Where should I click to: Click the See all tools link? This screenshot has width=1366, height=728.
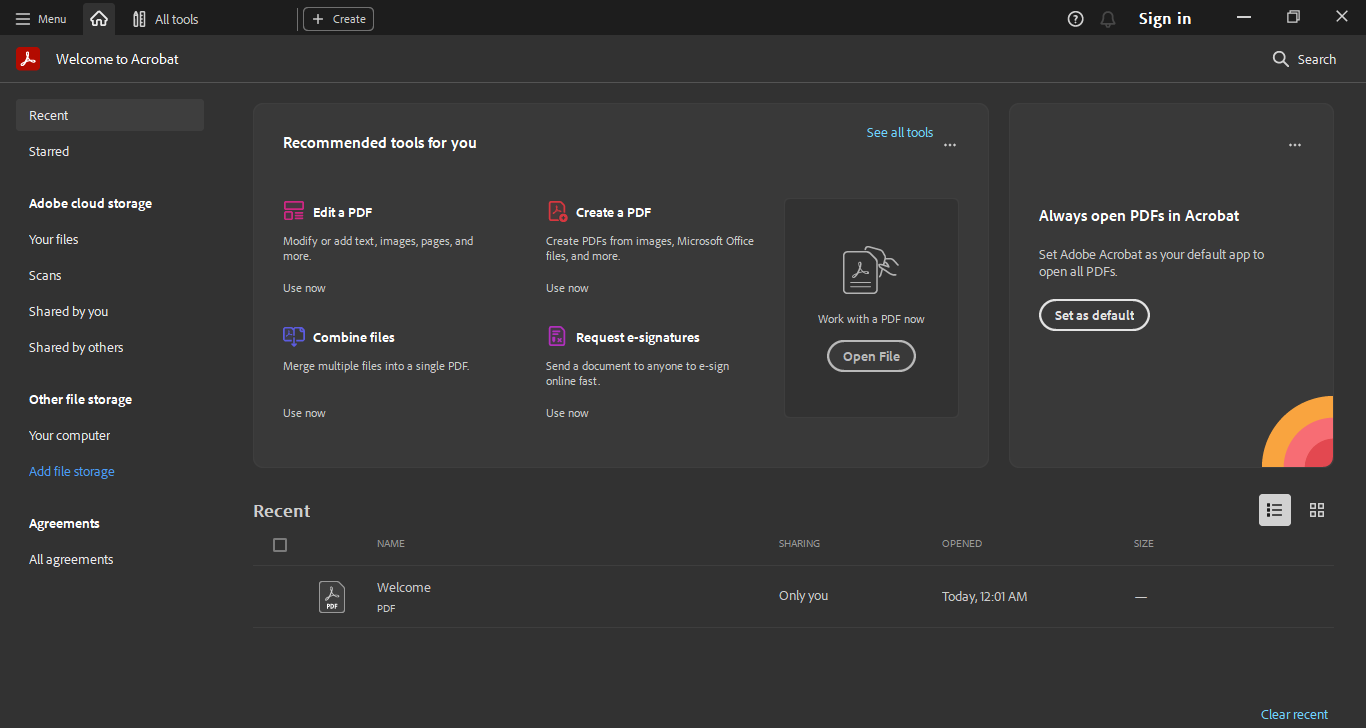tap(899, 132)
